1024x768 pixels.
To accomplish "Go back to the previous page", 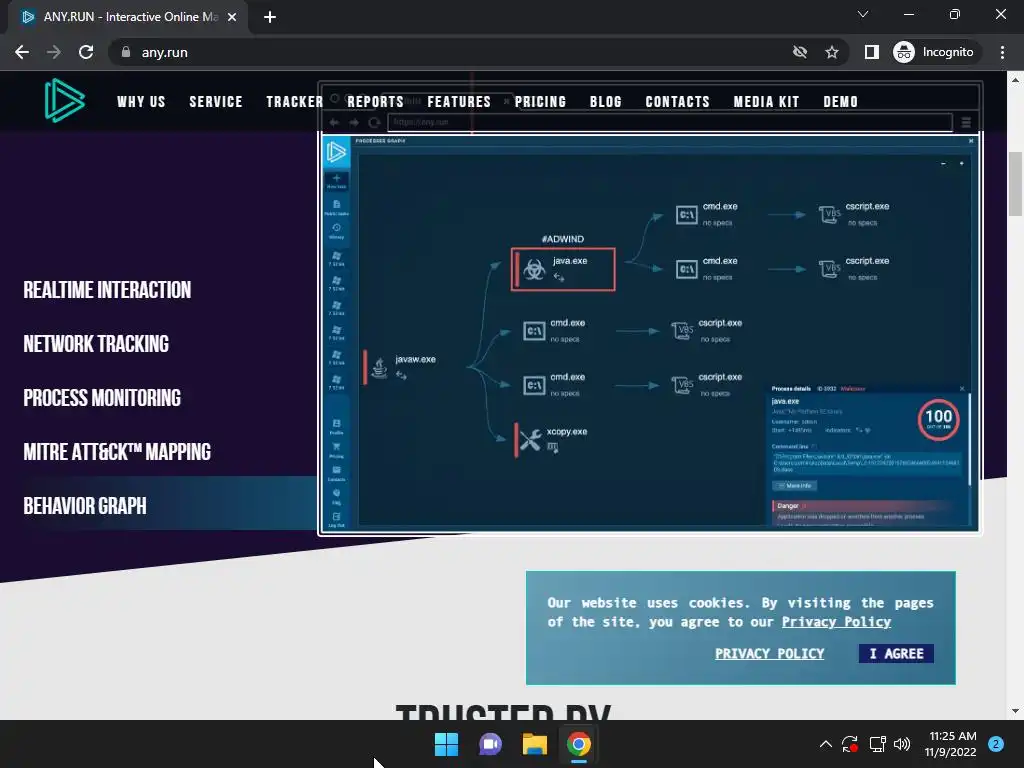I will click(x=22, y=52).
